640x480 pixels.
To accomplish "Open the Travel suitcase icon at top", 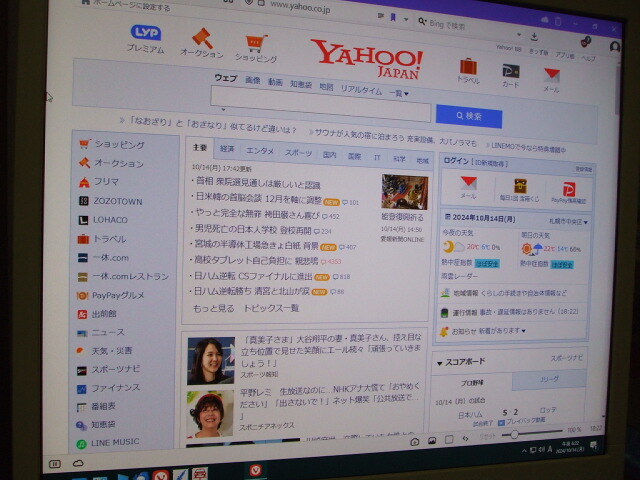I will [x=468, y=67].
